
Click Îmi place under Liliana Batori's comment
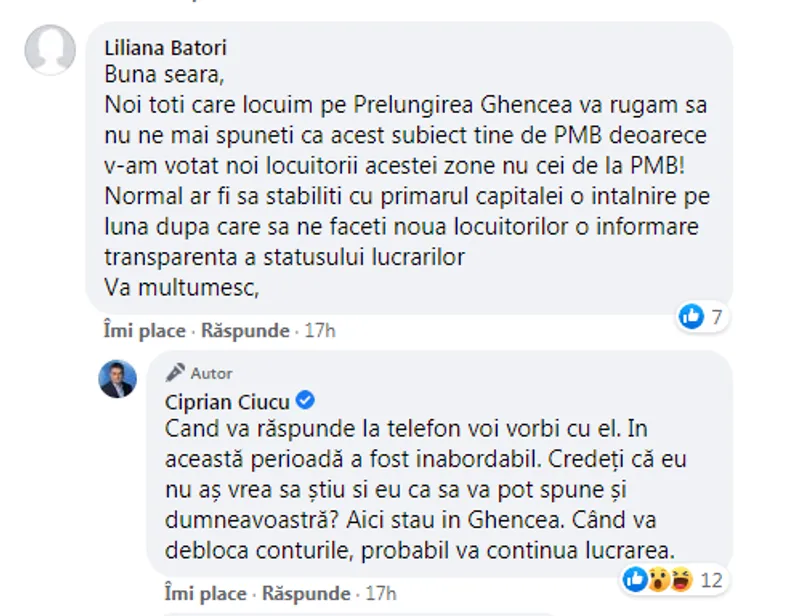coord(144,330)
